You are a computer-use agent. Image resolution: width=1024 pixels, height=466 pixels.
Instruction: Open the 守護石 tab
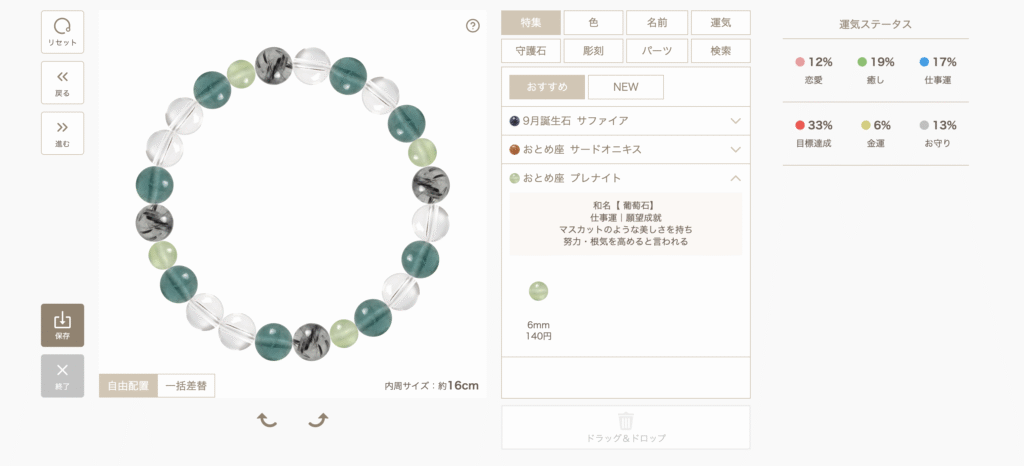(x=531, y=51)
